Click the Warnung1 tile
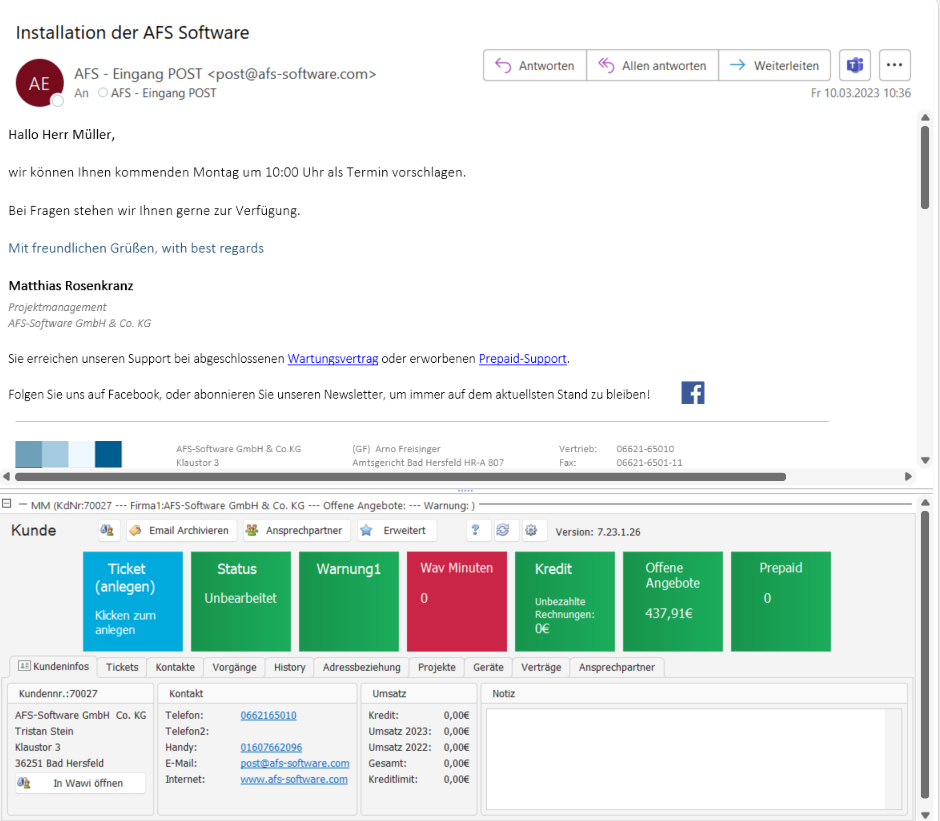Viewport: 940px width, 821px height. 348,602
